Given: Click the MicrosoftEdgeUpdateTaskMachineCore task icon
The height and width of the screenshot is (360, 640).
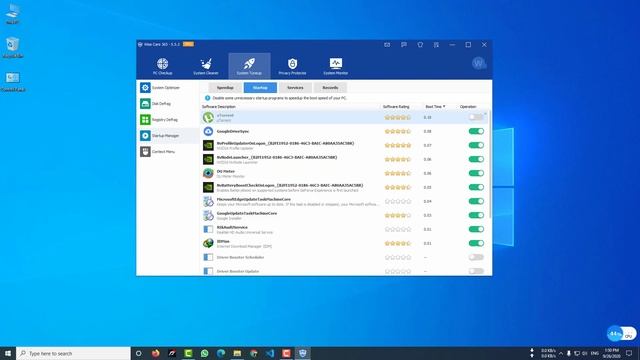Looking at the screenshot, I should click(x=208, y=201).
